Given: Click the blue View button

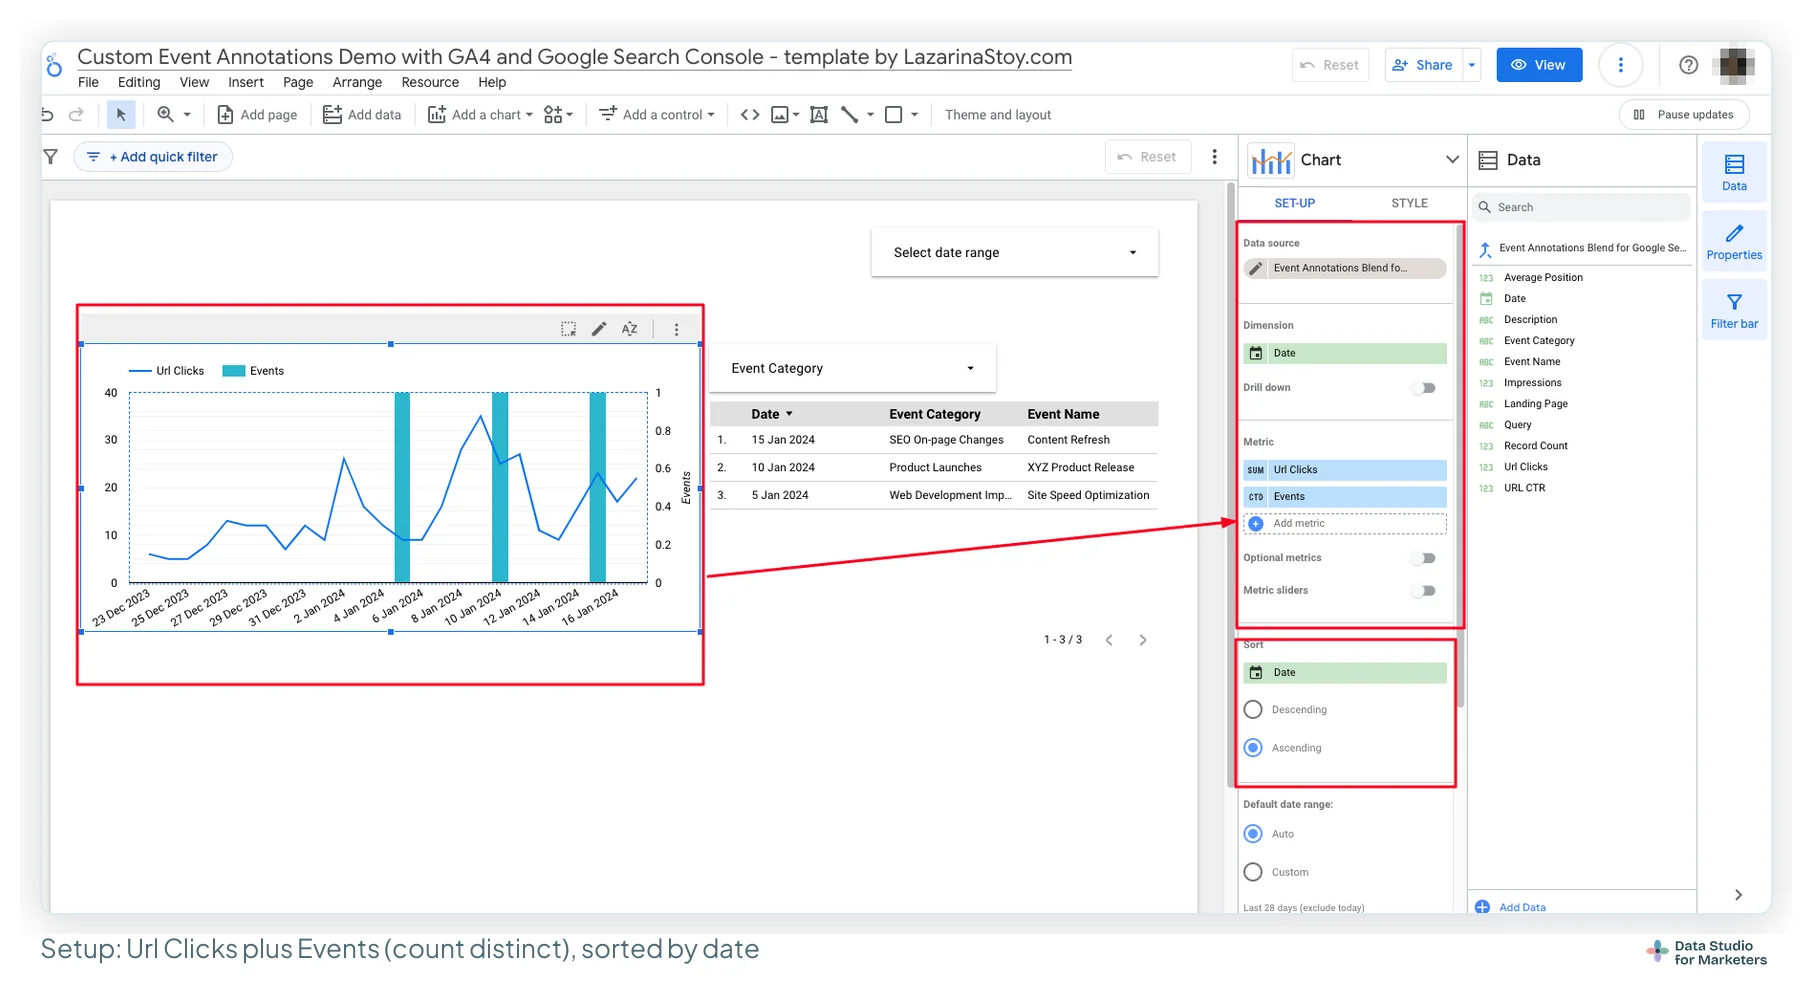Looking at the screenshot, I should pyautogui.click(x=1539, y=65).
